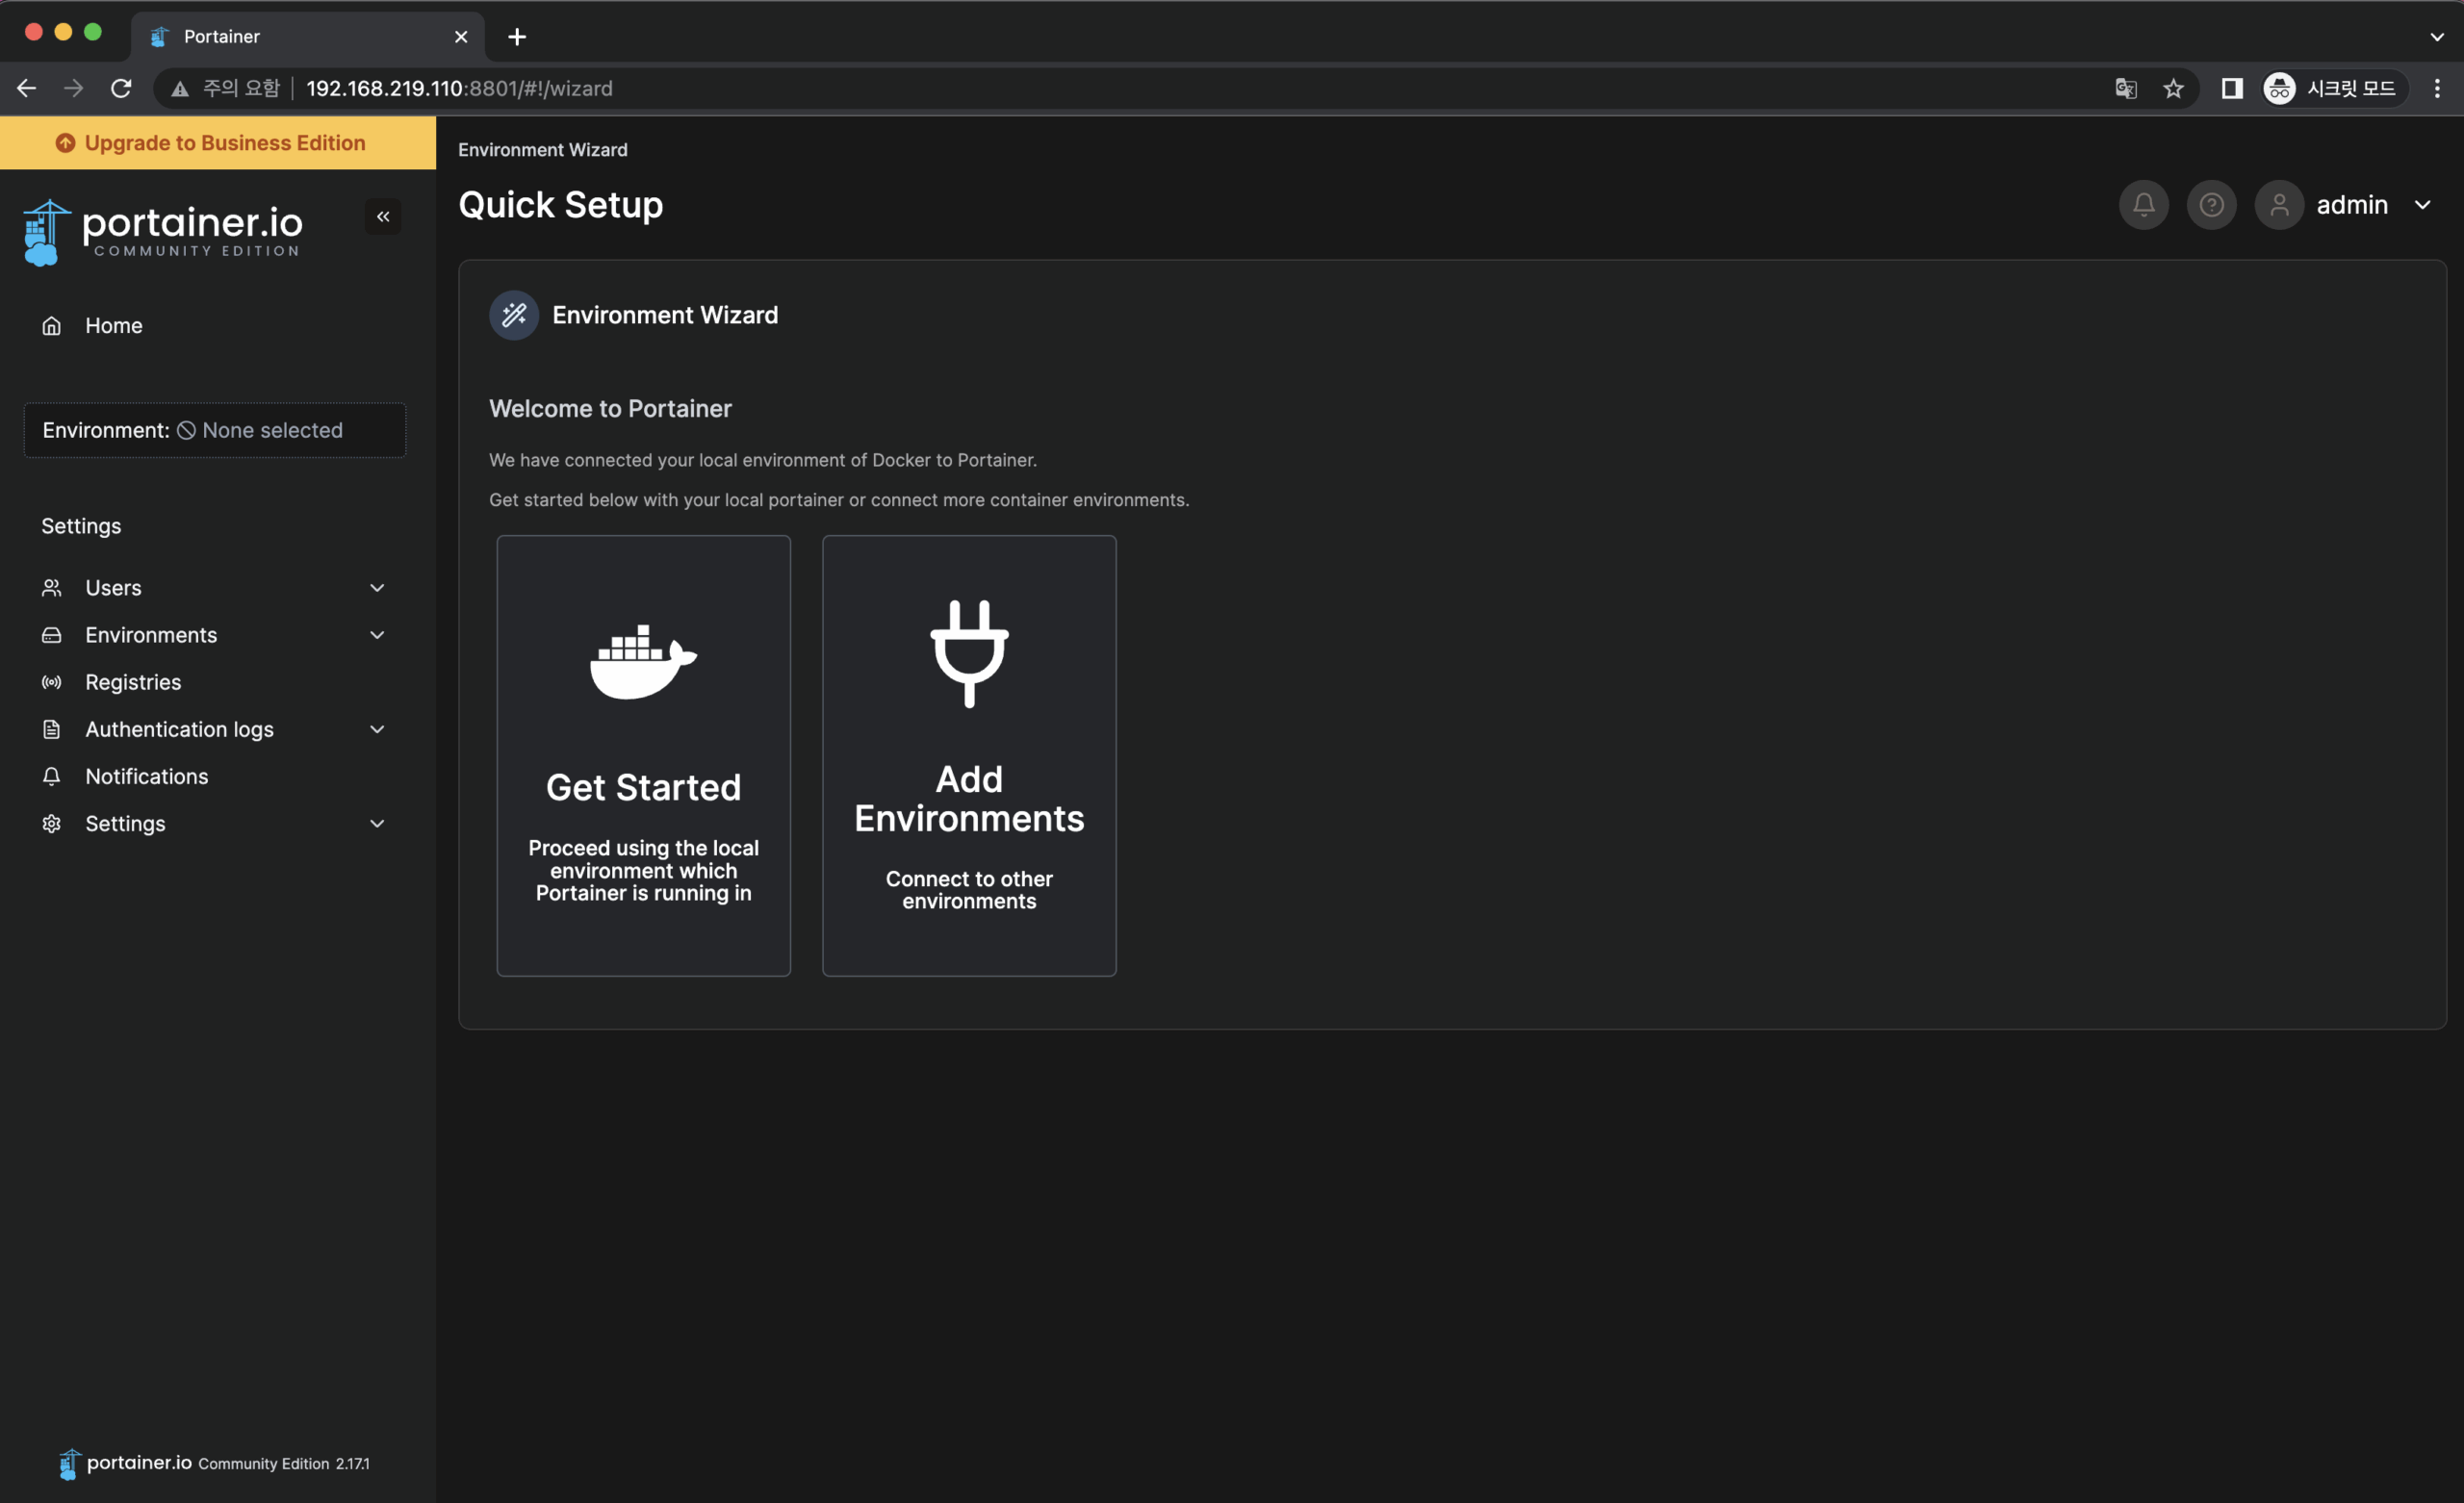
Task: Open Environments menu item
Action: click(x=214, y=635)
